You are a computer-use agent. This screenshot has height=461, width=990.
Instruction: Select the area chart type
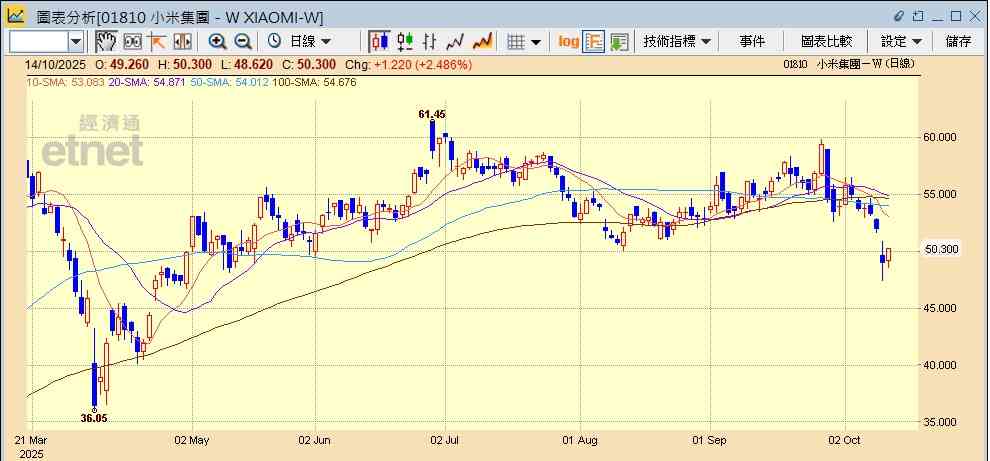(x=483, y=41)
